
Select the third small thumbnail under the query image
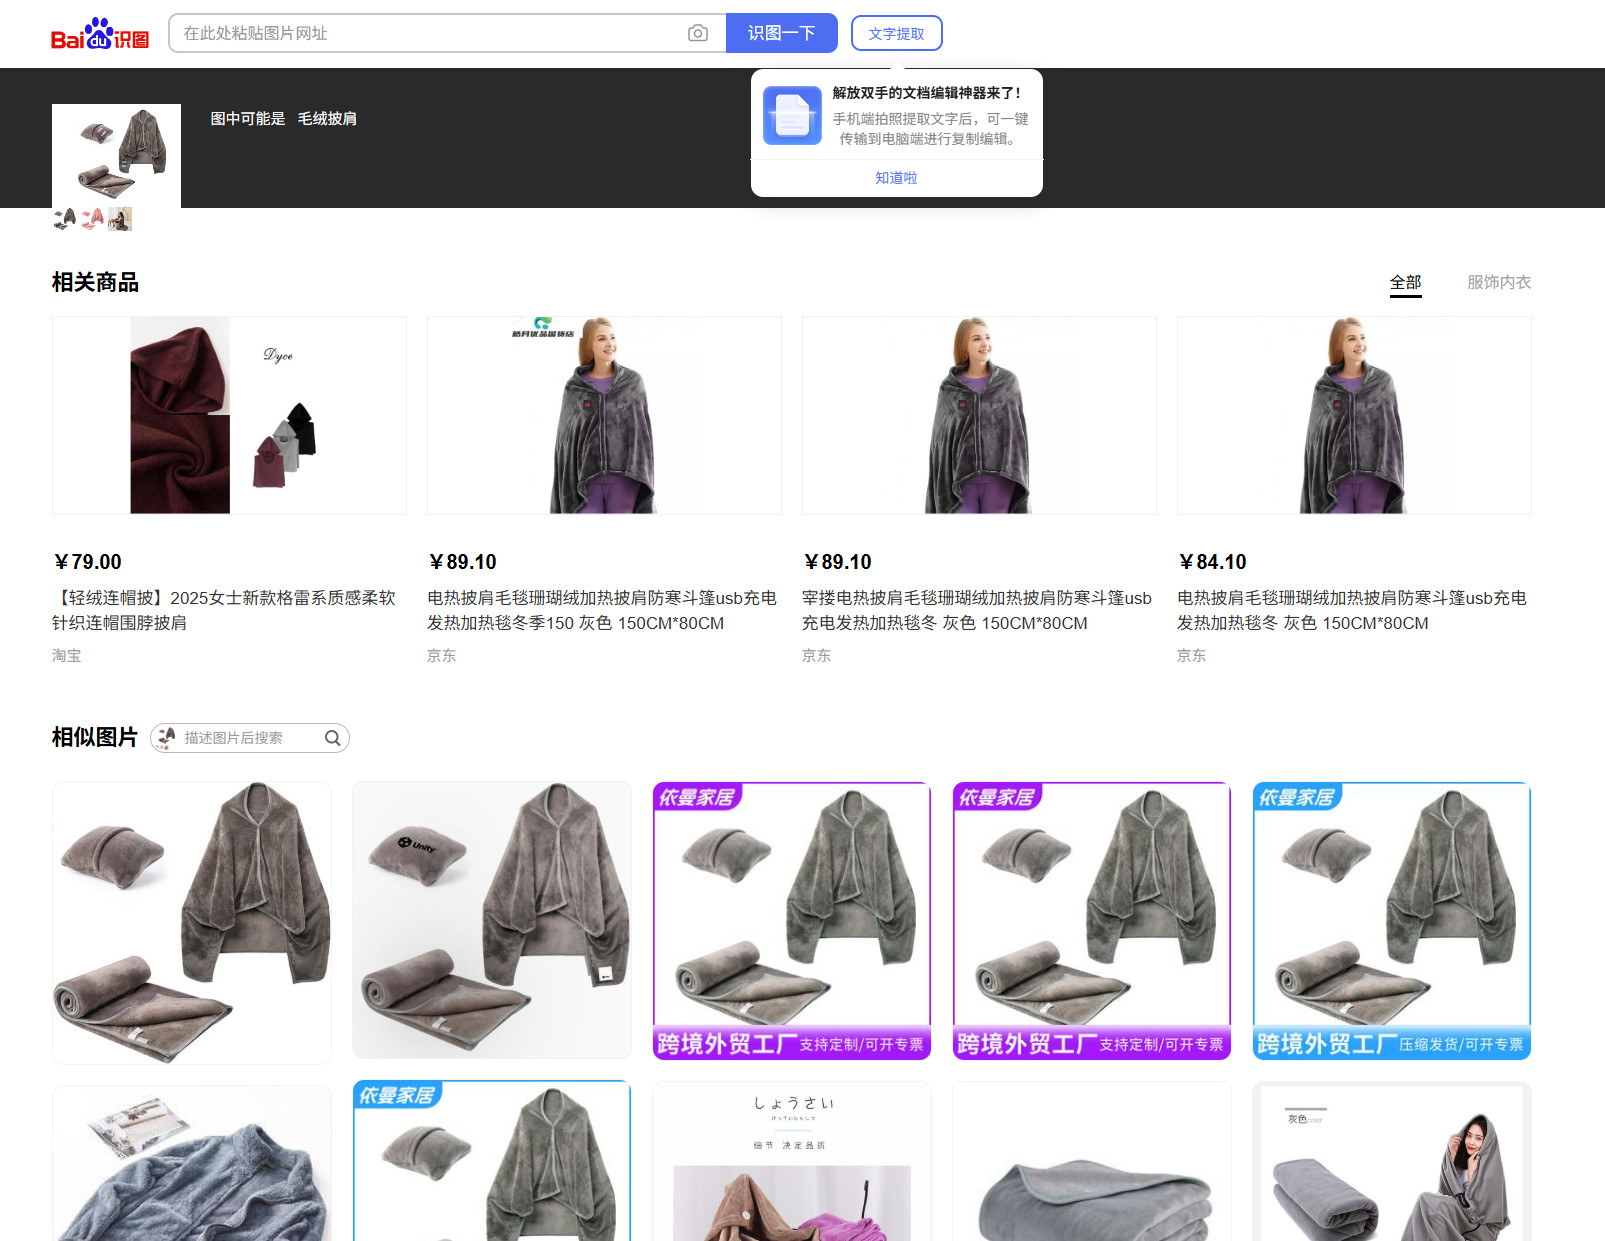coord(120,219)
